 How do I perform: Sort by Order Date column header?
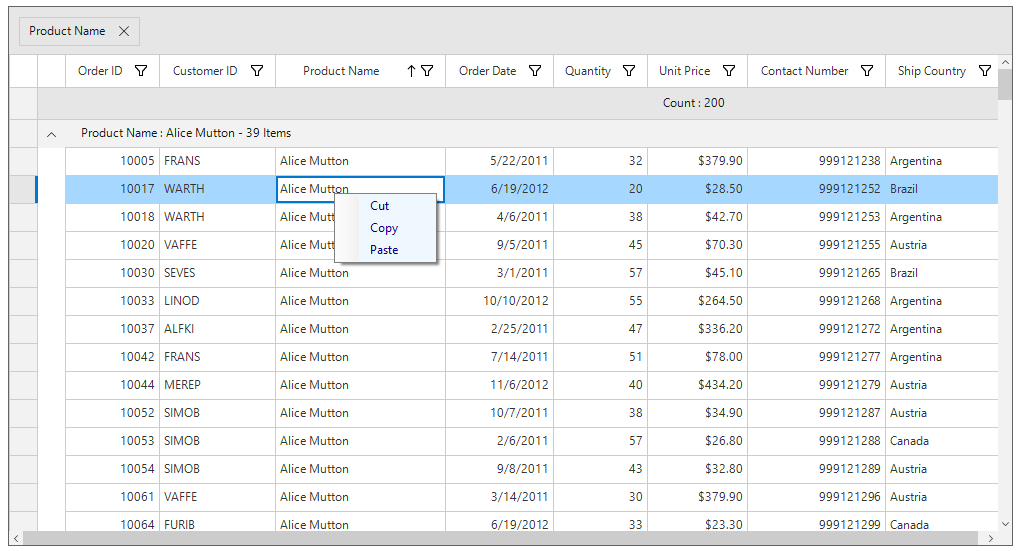coord(488,71)
